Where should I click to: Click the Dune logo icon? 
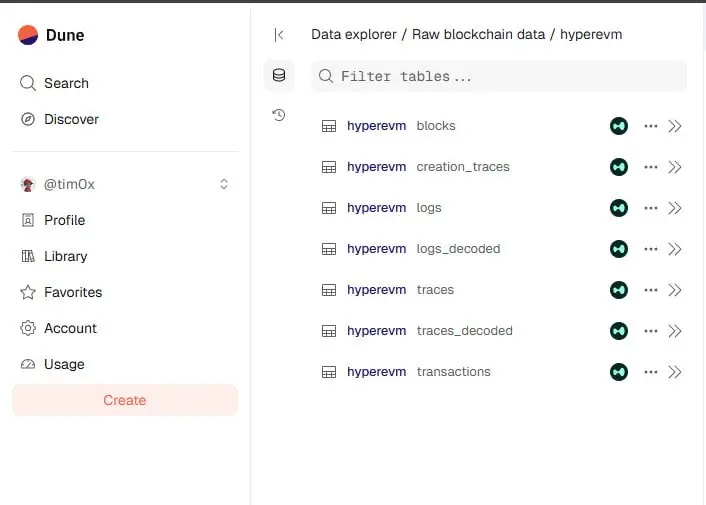tap(28, 35)
